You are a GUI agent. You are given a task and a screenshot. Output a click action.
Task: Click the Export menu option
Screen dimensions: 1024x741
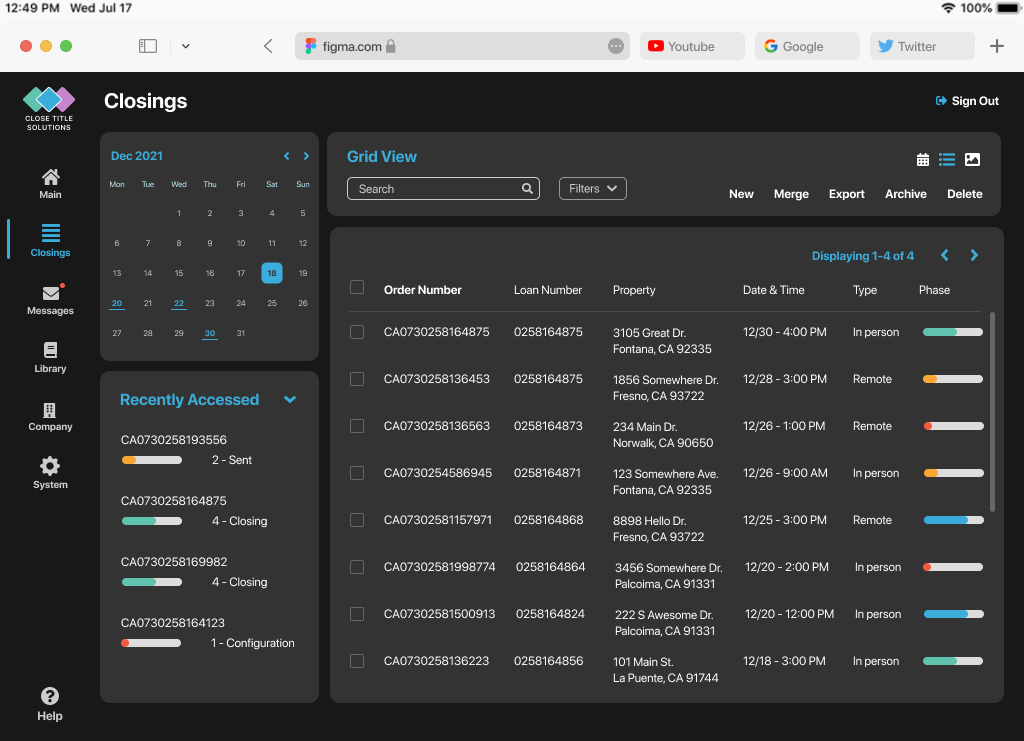pos(846,194)
